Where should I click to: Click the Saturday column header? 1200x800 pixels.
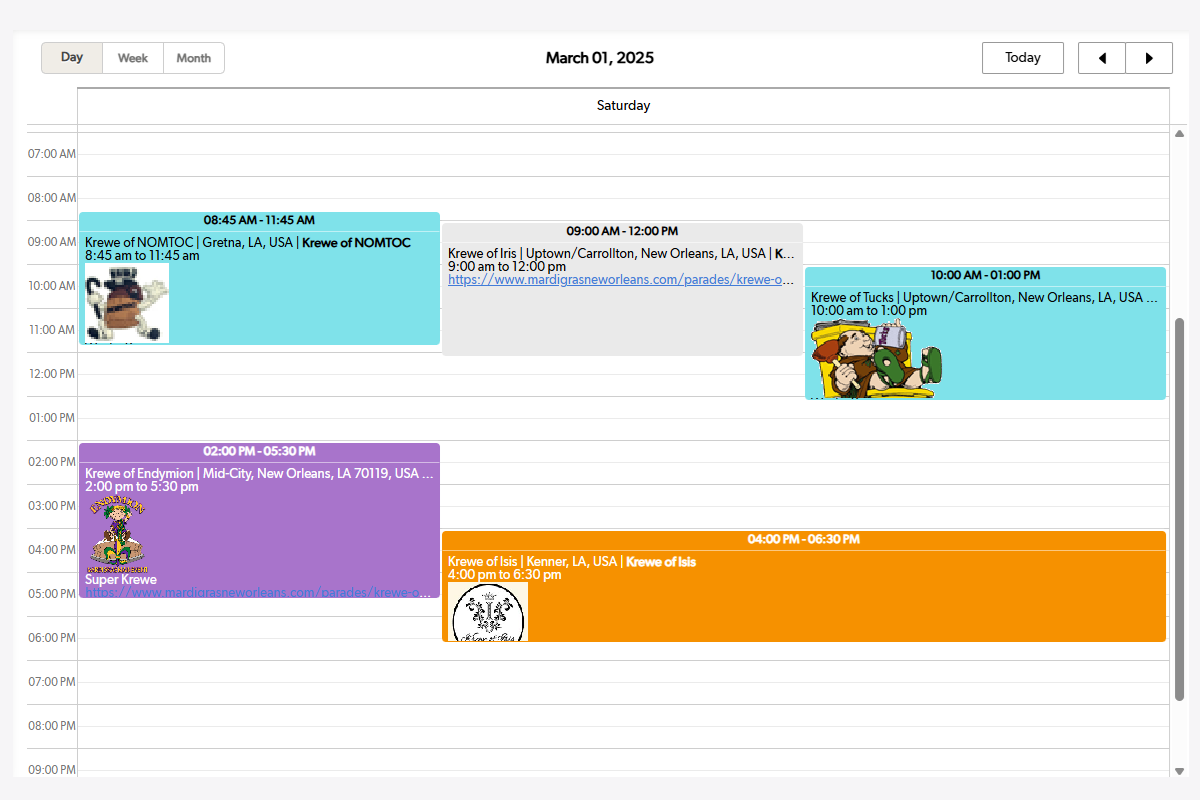[x=623, y=106]
